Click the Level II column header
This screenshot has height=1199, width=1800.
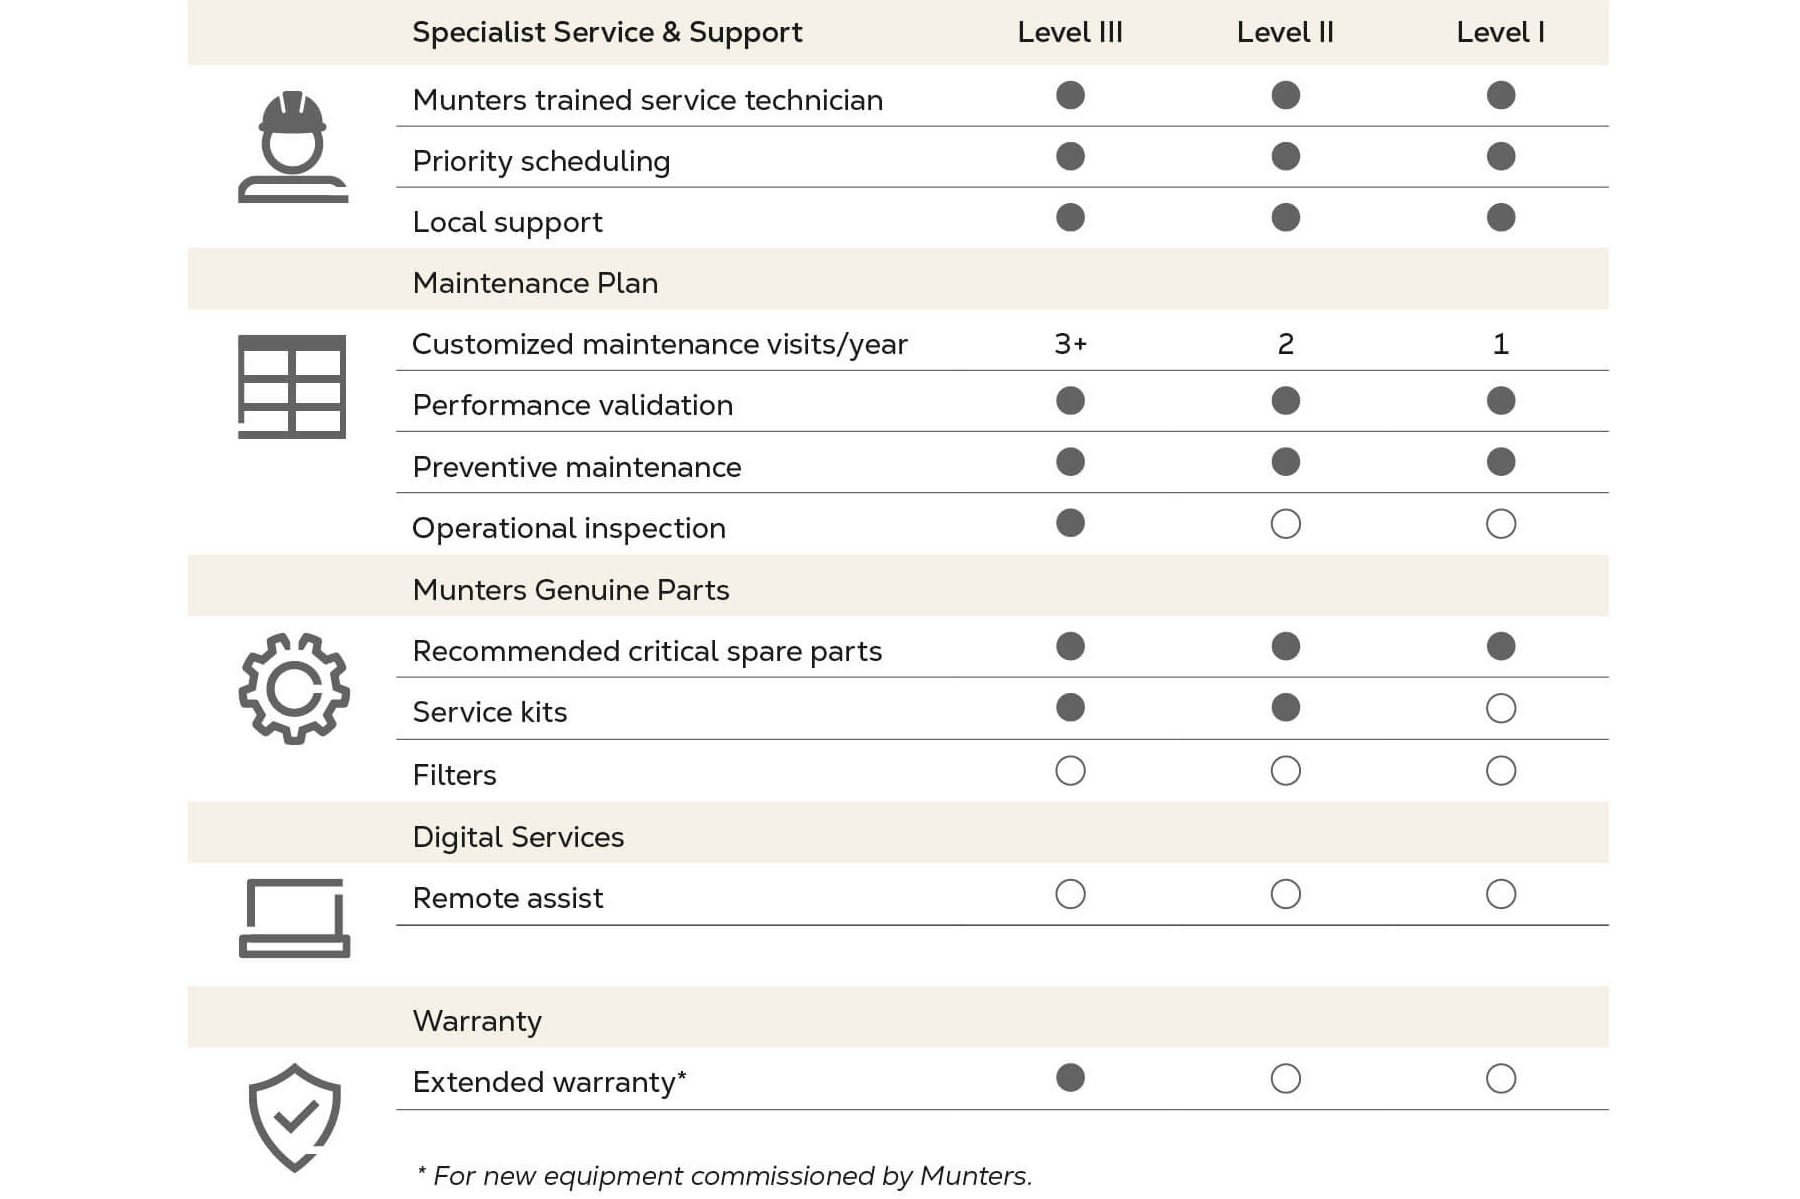tap(1285, 33)
